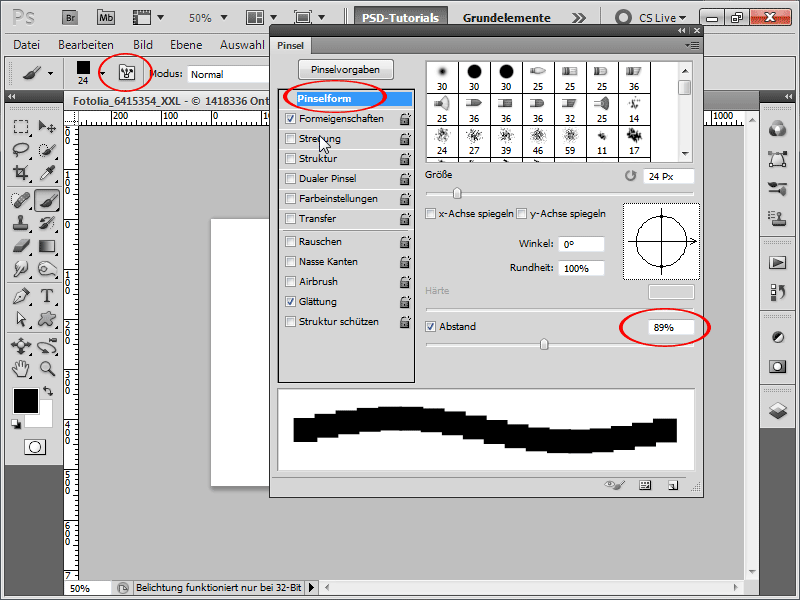Select the Path Selection tool
This screenshot has height=600, width=800.
point(20,319)
